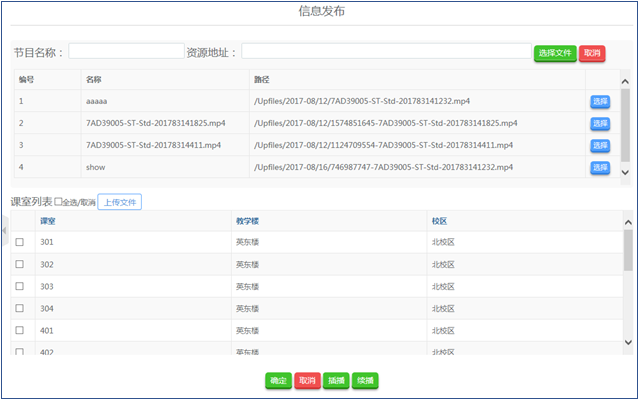Tick the 全选/取消 checkbox
The width and height of the screenshot is (638, 399).
(58, 202)
